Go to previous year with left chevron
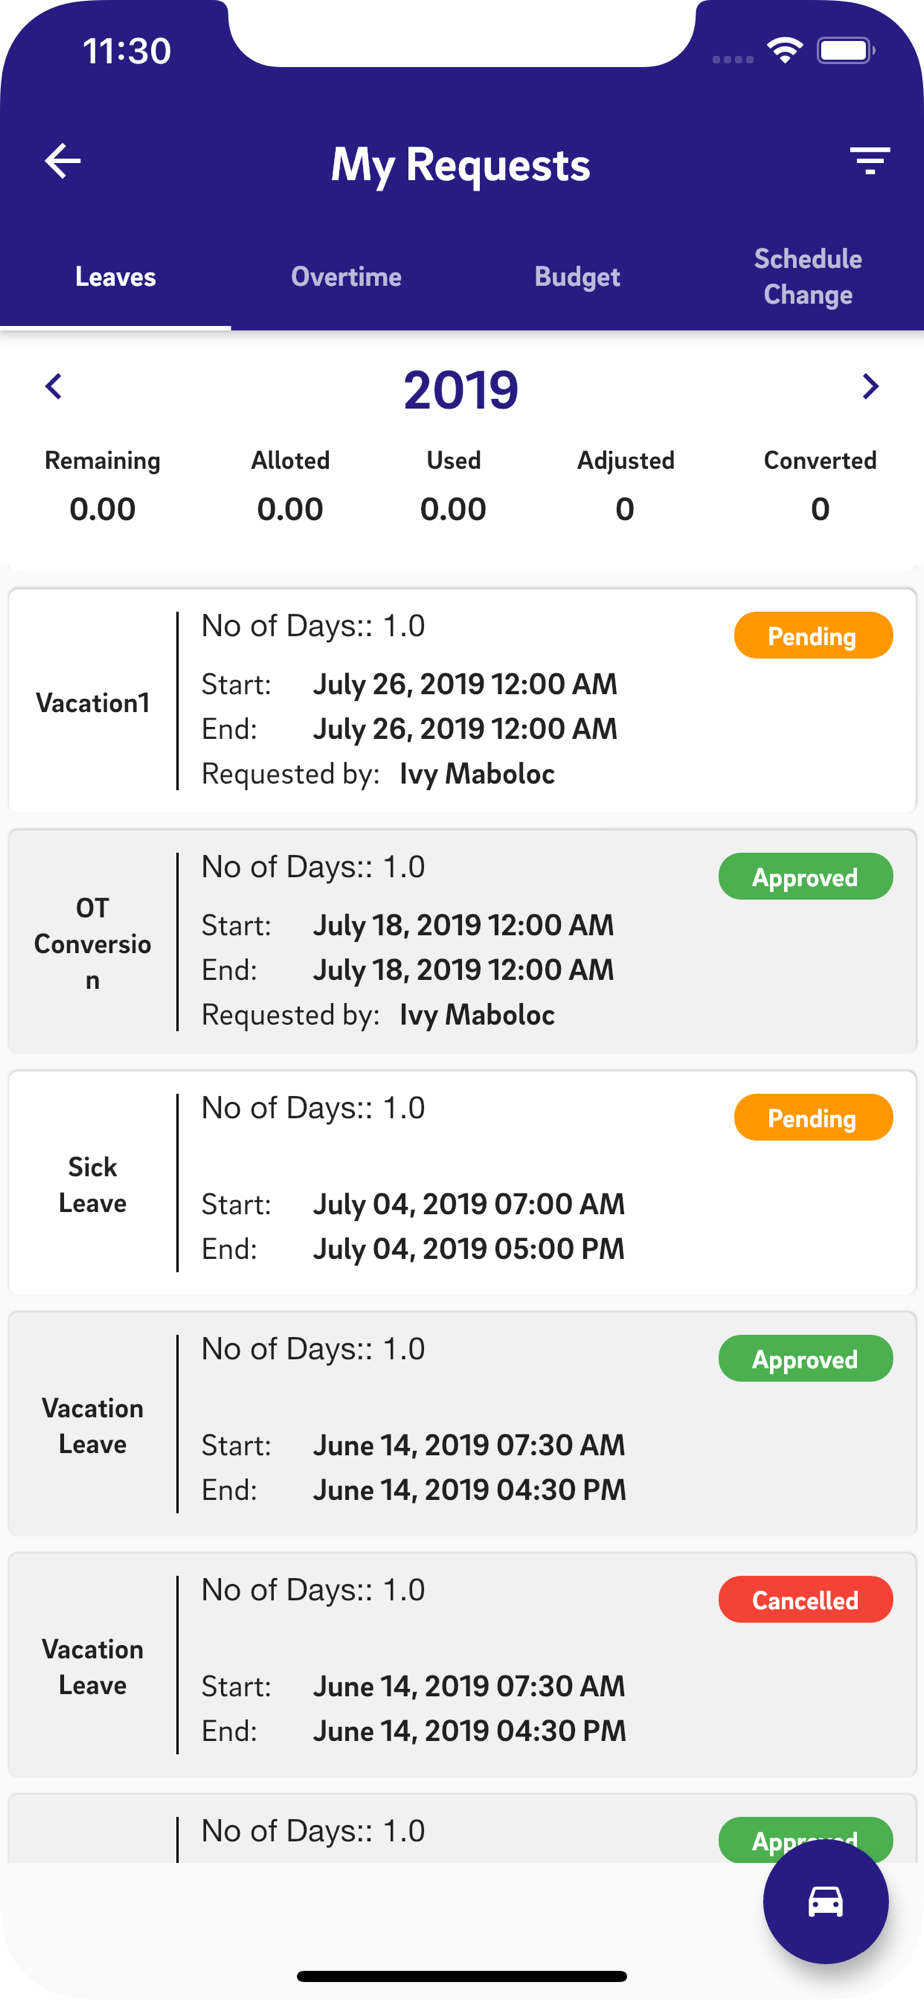Image resolution: width=924 pixels, height=2000 pixels. click(x=54, y=387)
